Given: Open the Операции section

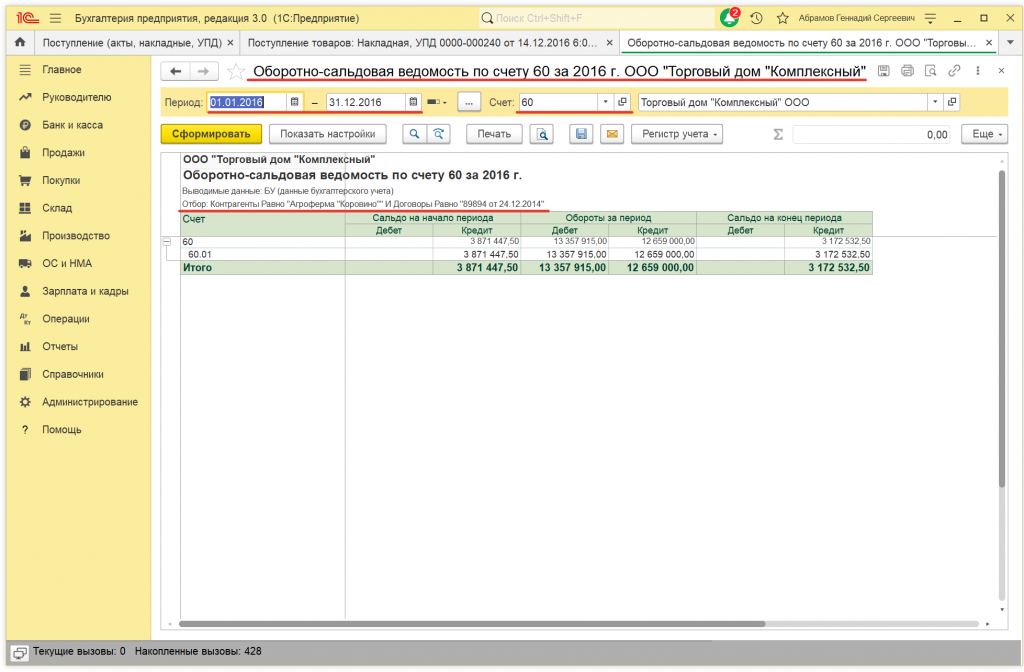Looking at the screenshot, I should pos(66,319).
